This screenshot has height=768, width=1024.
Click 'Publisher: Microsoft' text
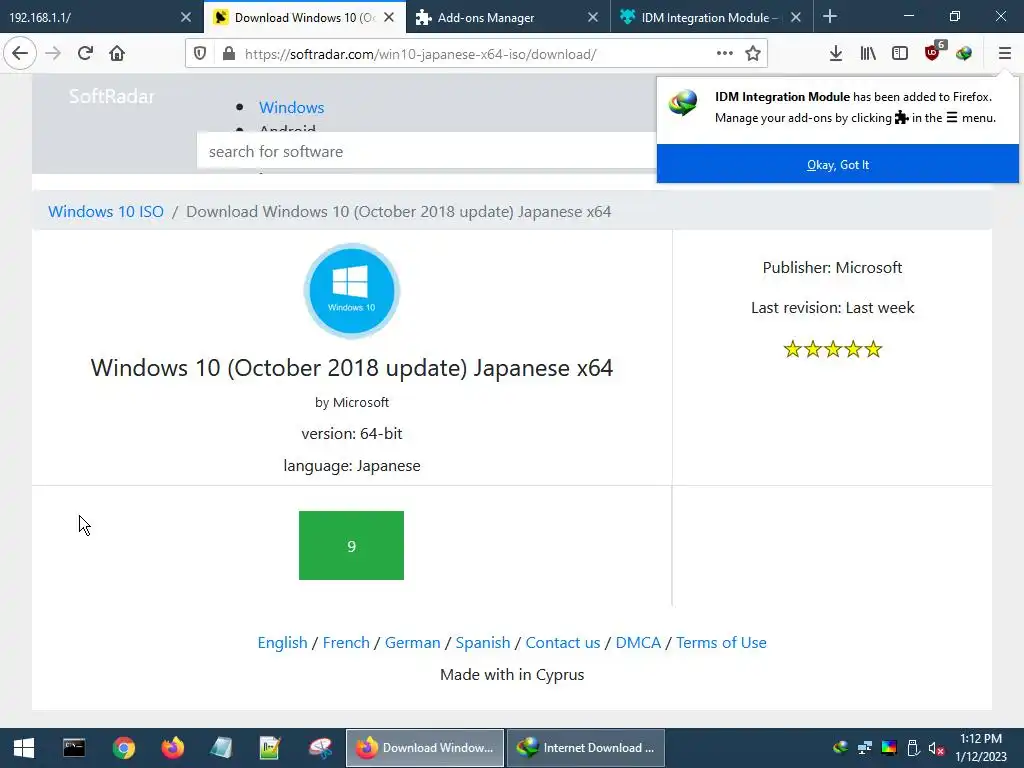pos(832,268)
